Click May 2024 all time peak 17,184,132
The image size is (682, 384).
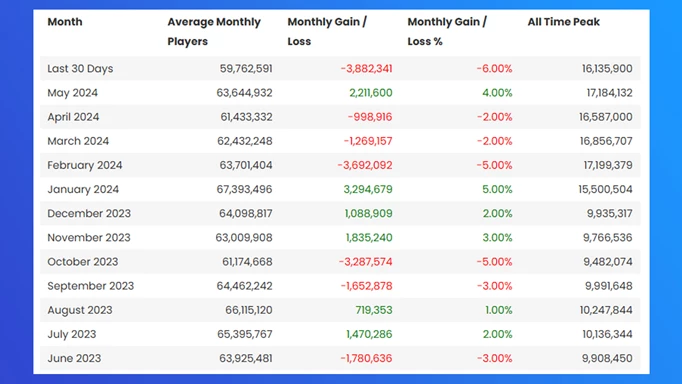609,93
